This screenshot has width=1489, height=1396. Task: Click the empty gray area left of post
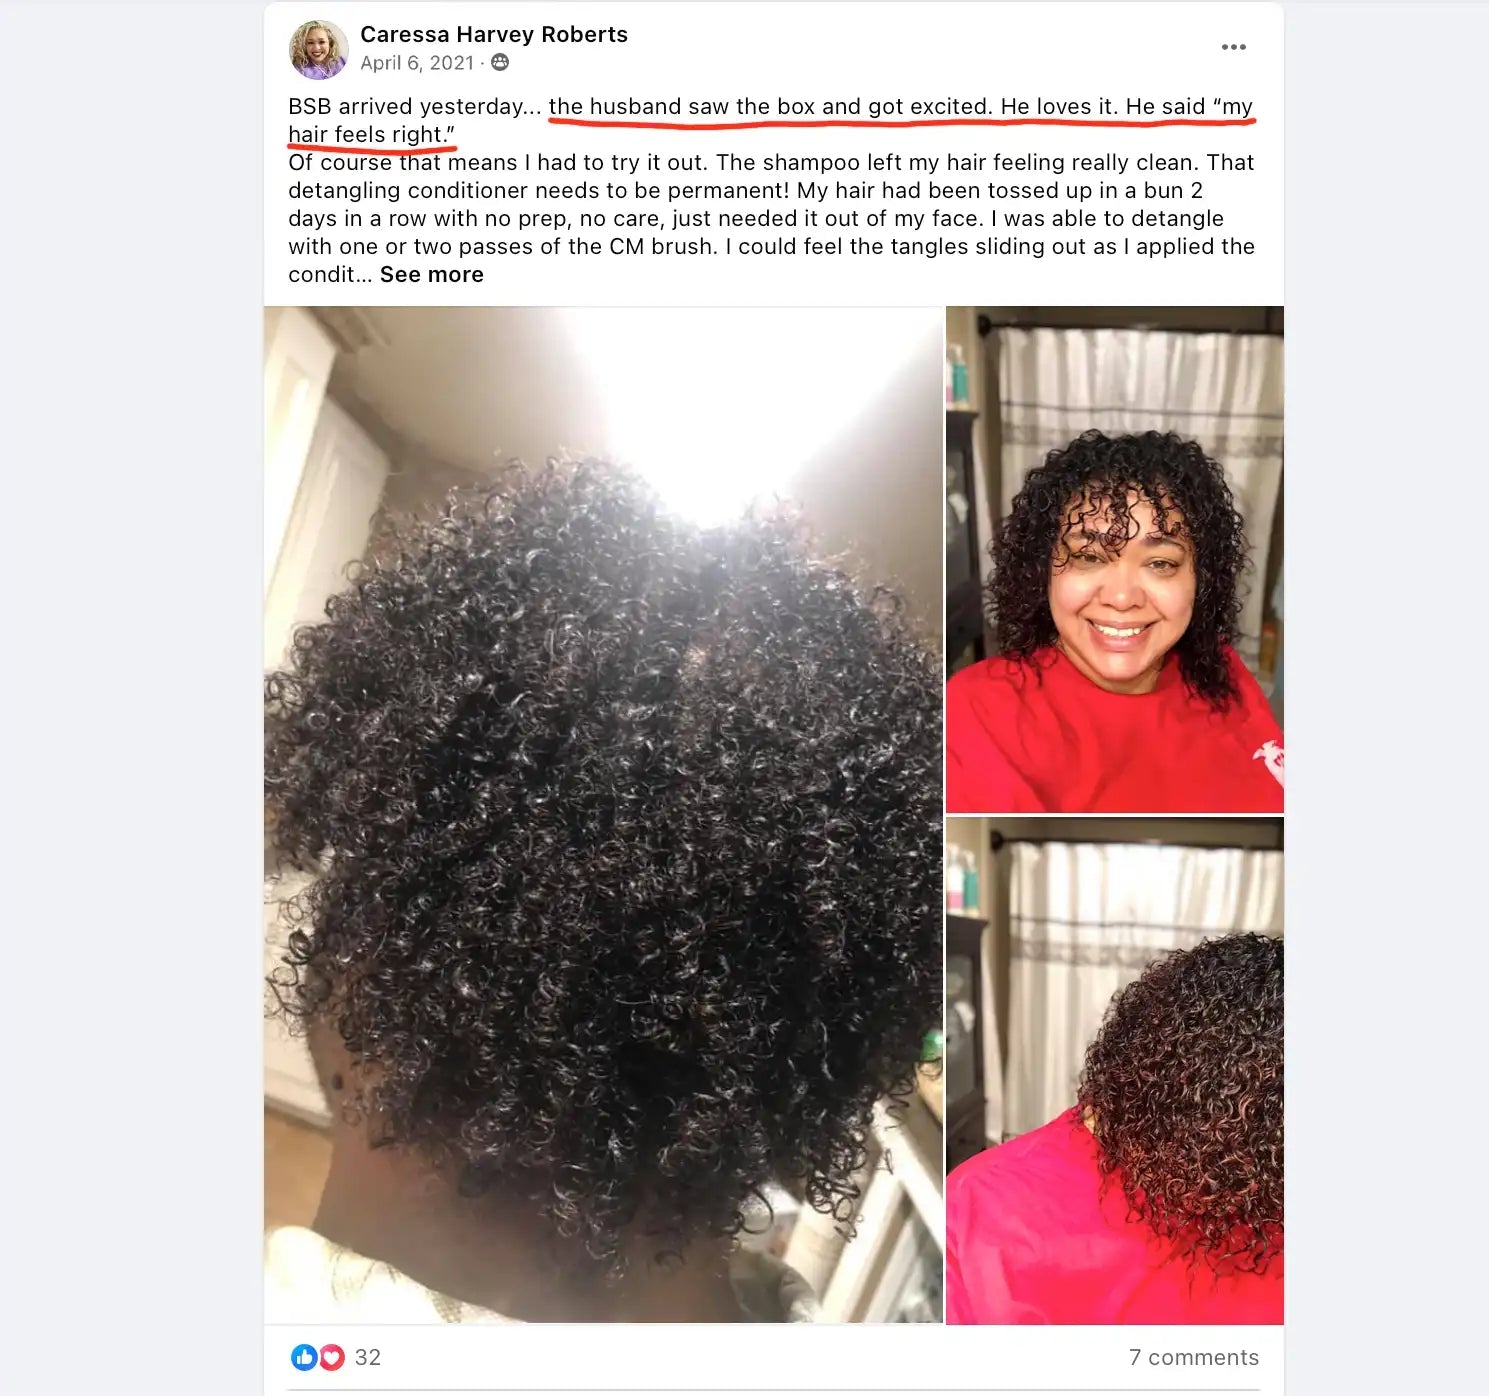coord(130,700)
